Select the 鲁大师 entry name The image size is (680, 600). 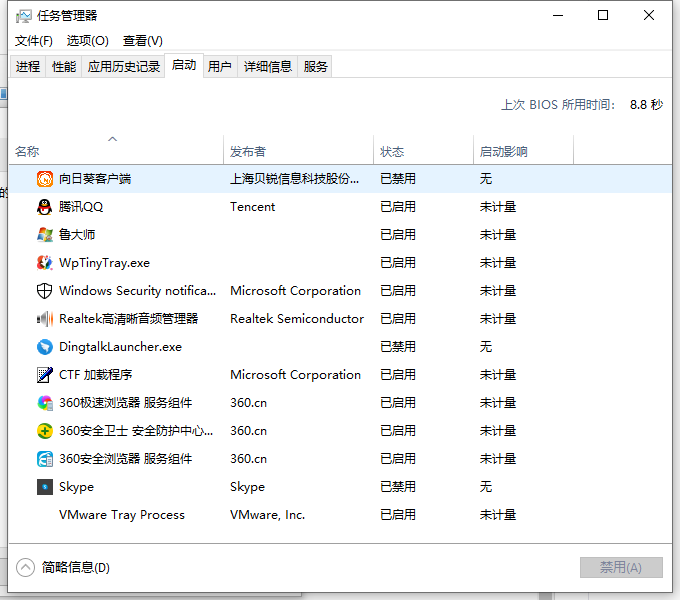coord(77,235)
